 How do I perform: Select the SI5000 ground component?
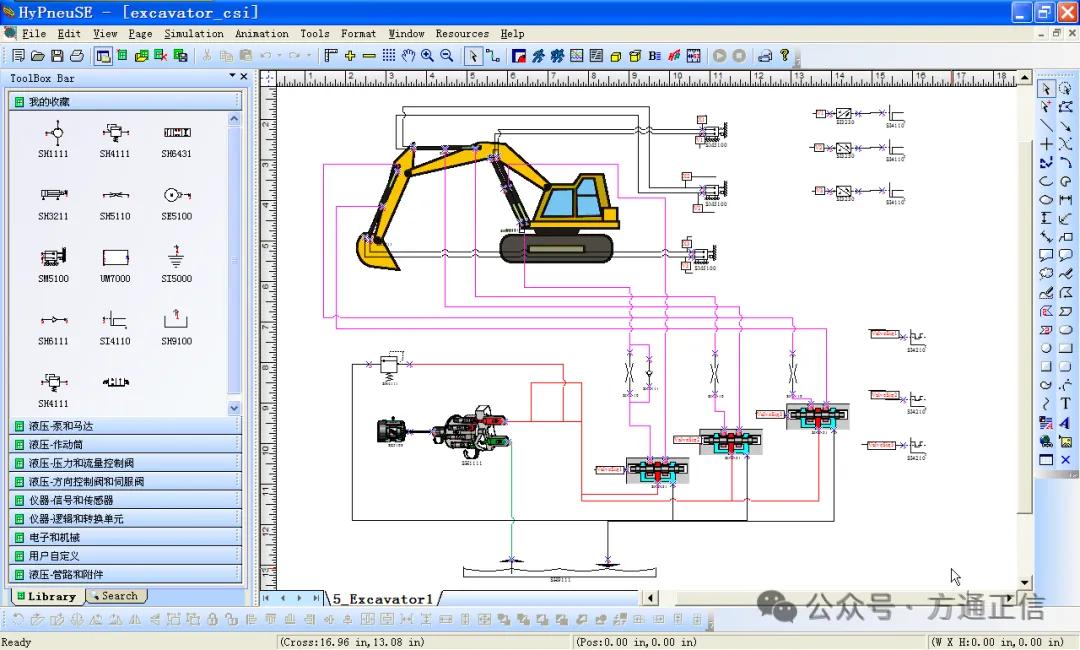[x=177, y=265]
